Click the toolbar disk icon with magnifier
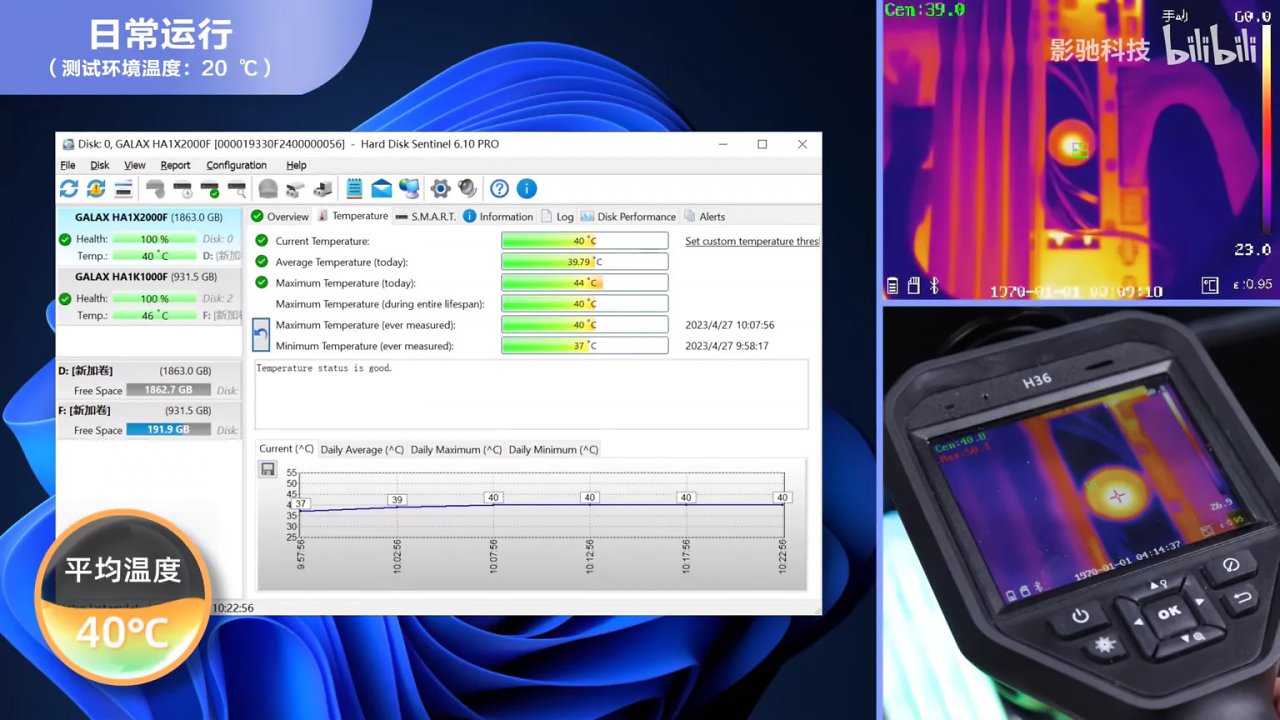 [x=236, y=188]
